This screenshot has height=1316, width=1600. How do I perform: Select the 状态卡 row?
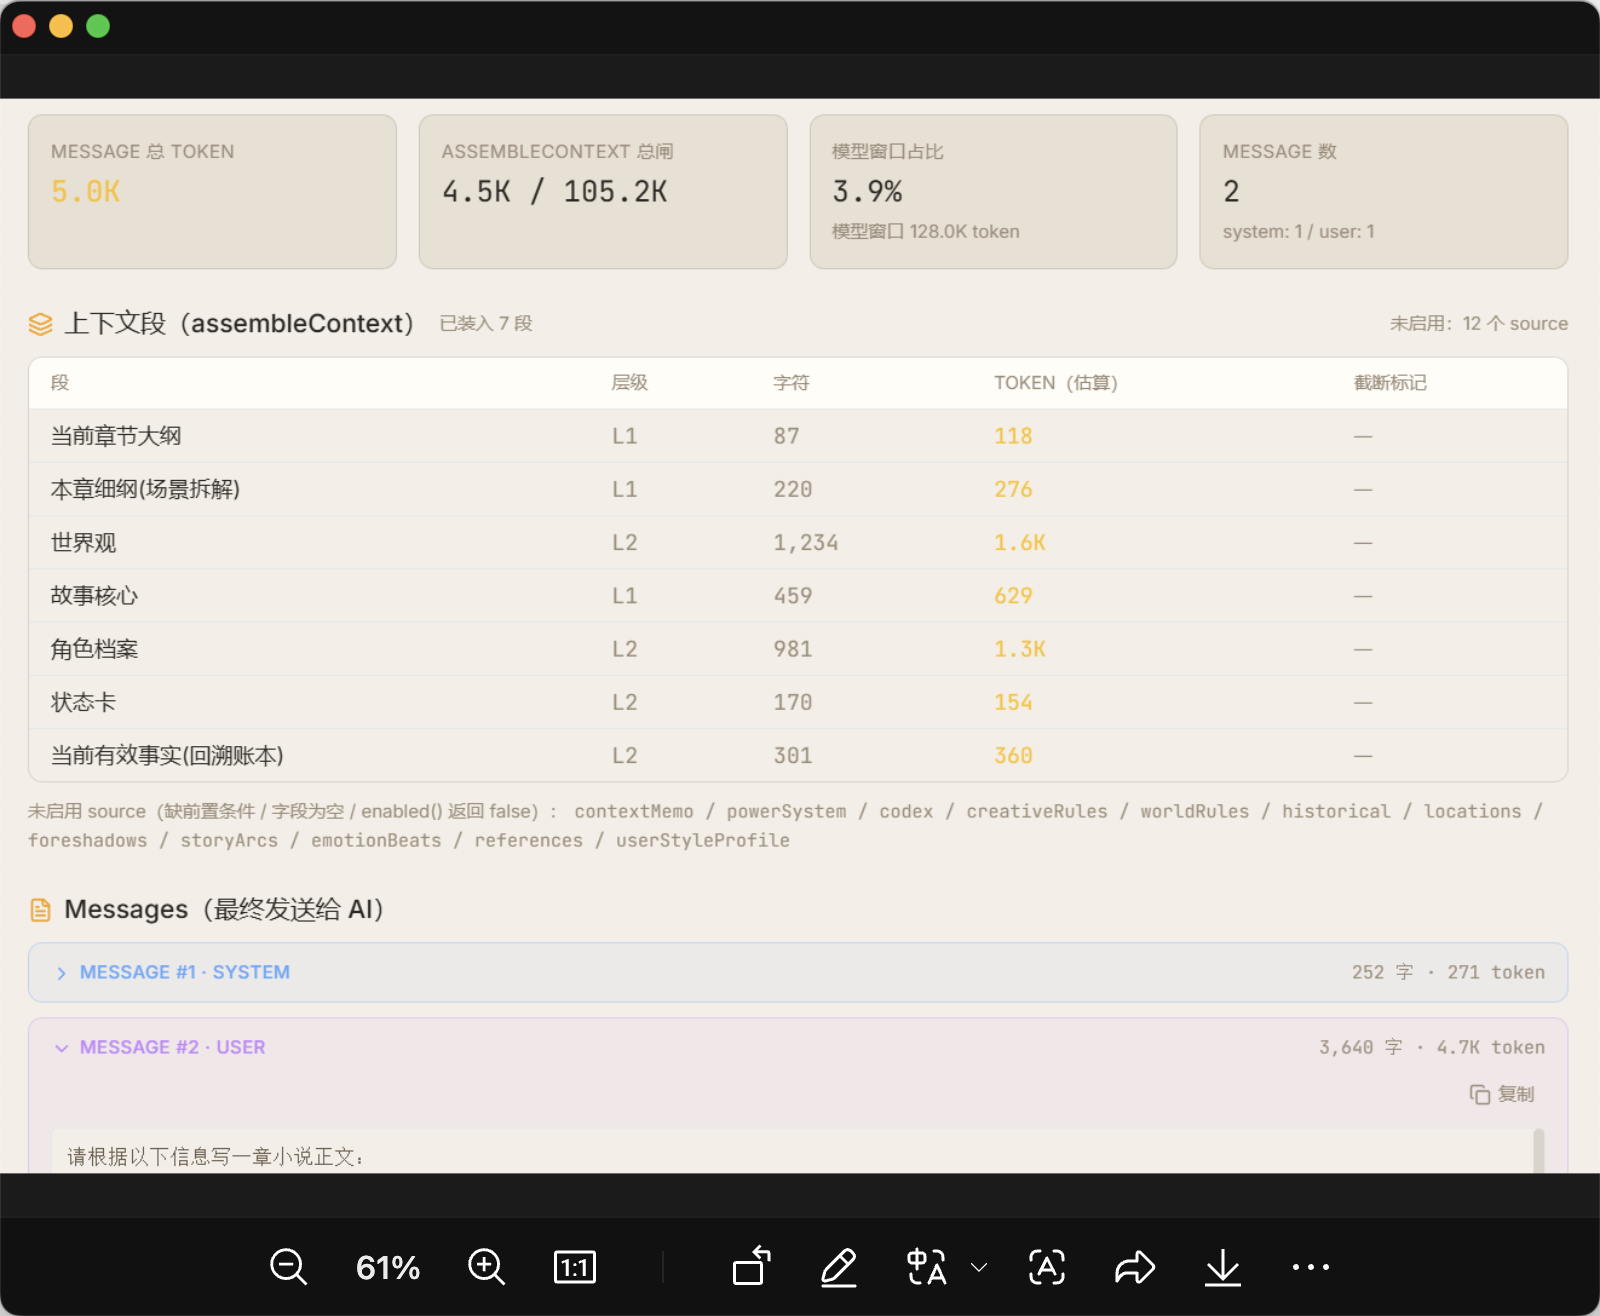click(798, 702)
